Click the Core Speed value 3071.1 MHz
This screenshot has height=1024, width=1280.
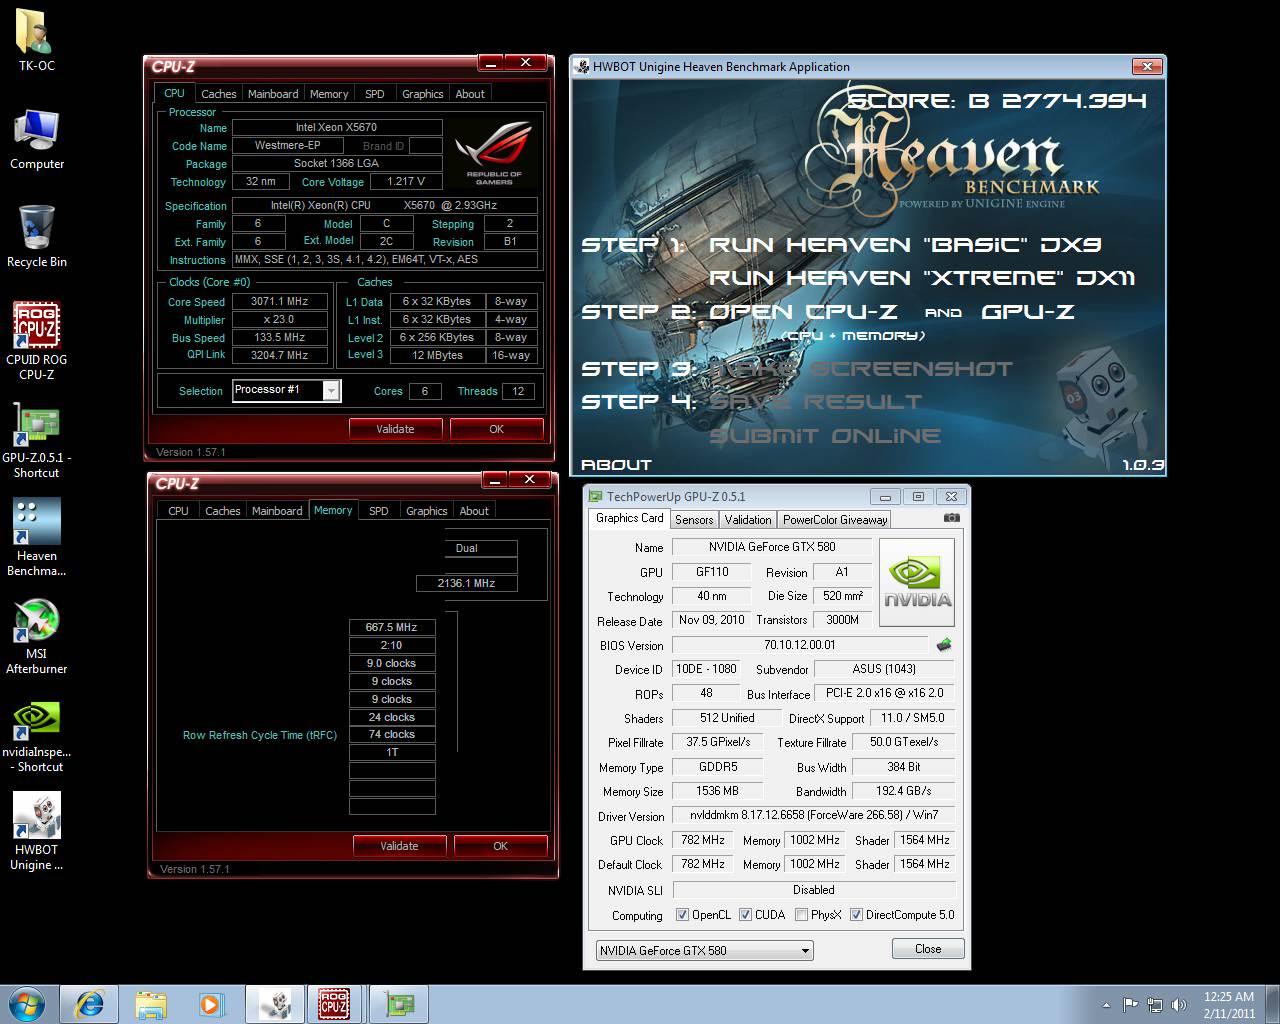(280, 301)
